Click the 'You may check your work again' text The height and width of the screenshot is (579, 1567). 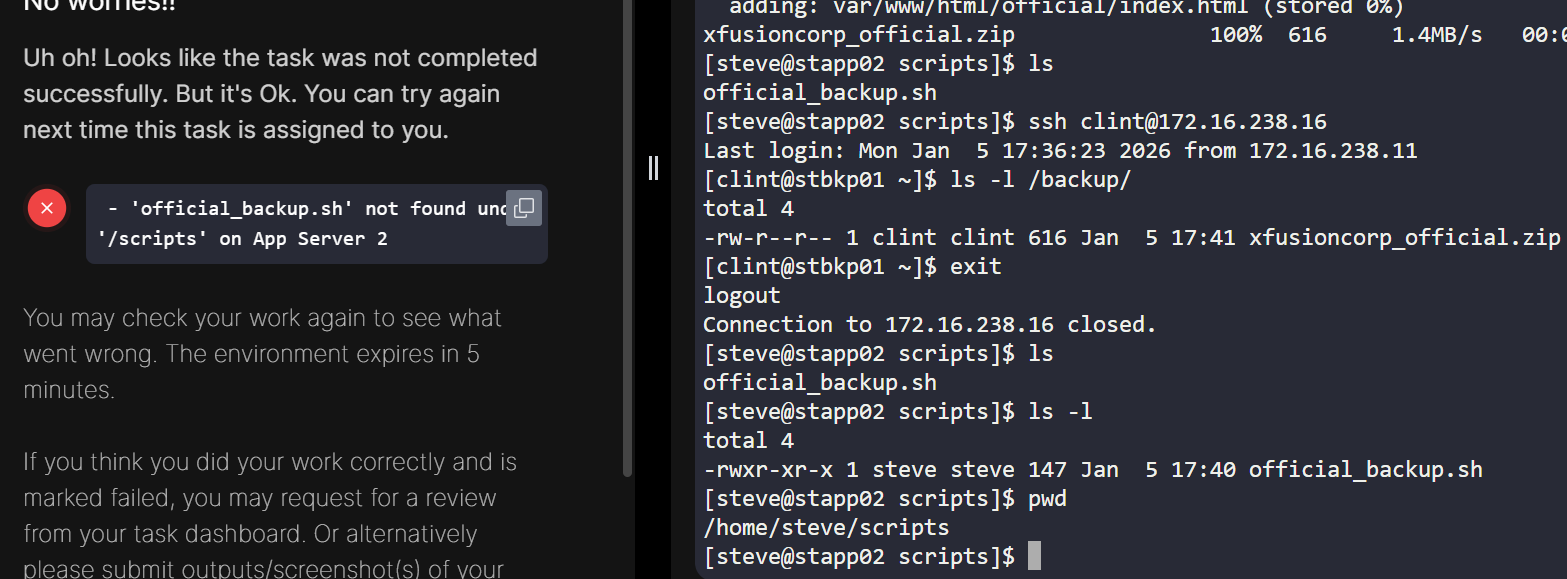[x=262, y=354]
